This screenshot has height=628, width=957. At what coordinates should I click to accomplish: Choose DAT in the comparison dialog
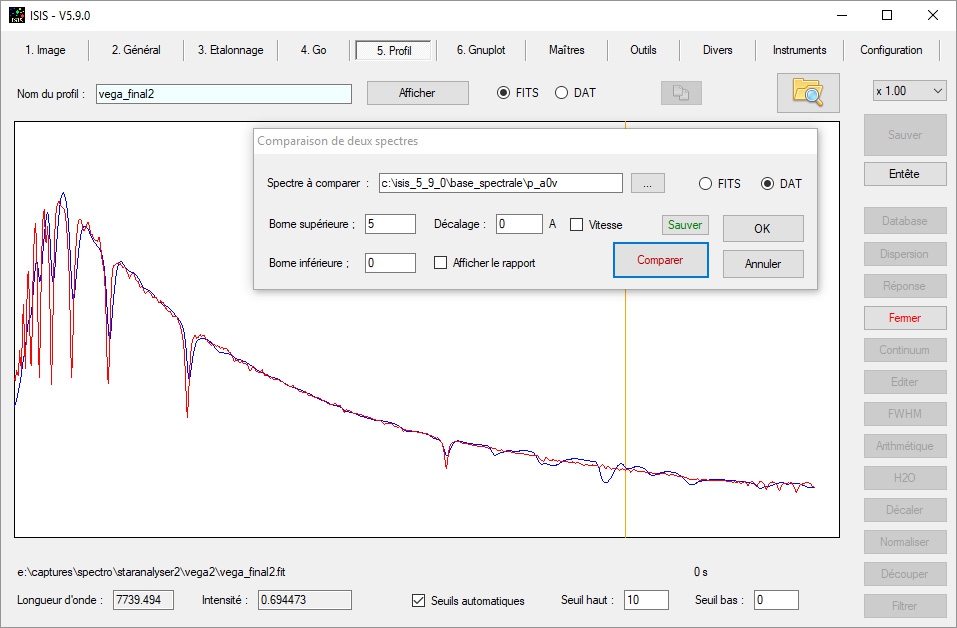[x=768, y=184]
